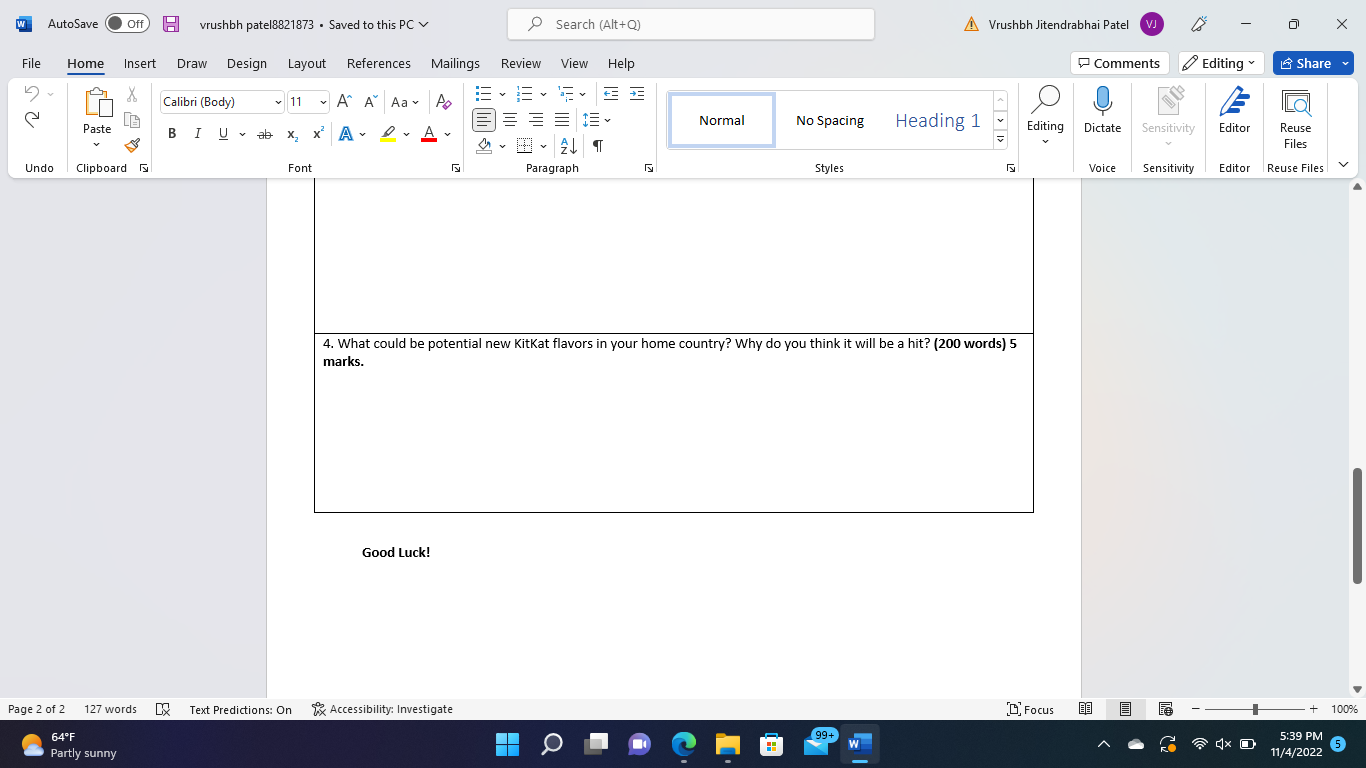Center align text
Screen dimensions: 1366x768
(510, 120)
